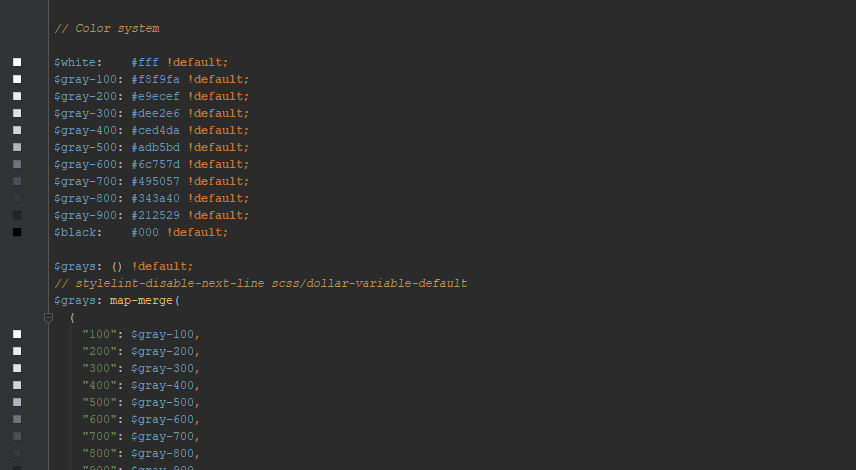Open color preview for $gray-200 declaration

click(x=17, y=96)
